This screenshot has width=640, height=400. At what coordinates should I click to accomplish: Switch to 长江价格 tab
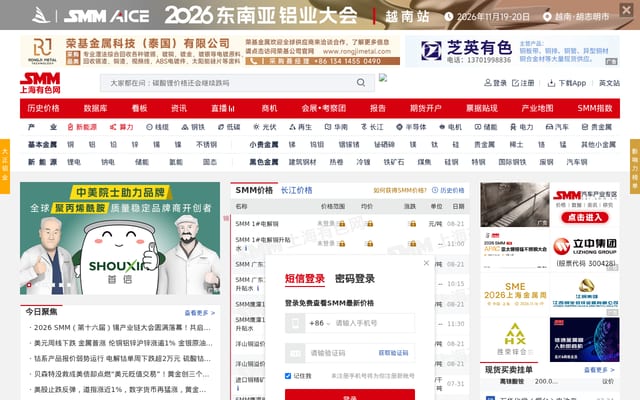[x=297, y=190]
